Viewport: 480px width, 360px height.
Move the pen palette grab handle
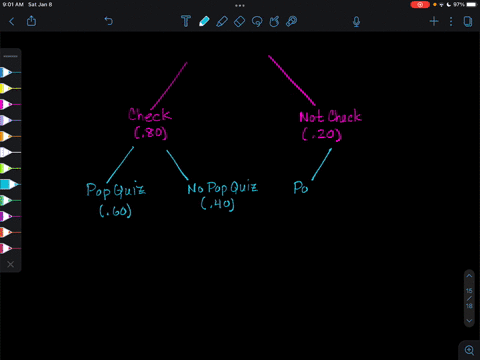tap(10, 56)
